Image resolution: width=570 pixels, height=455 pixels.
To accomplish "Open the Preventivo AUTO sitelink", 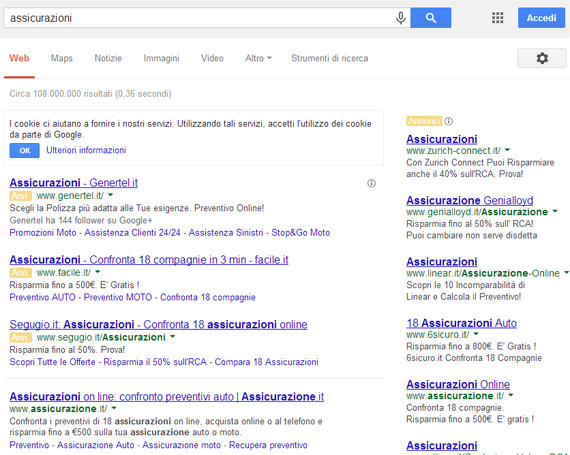I will 43,297.
